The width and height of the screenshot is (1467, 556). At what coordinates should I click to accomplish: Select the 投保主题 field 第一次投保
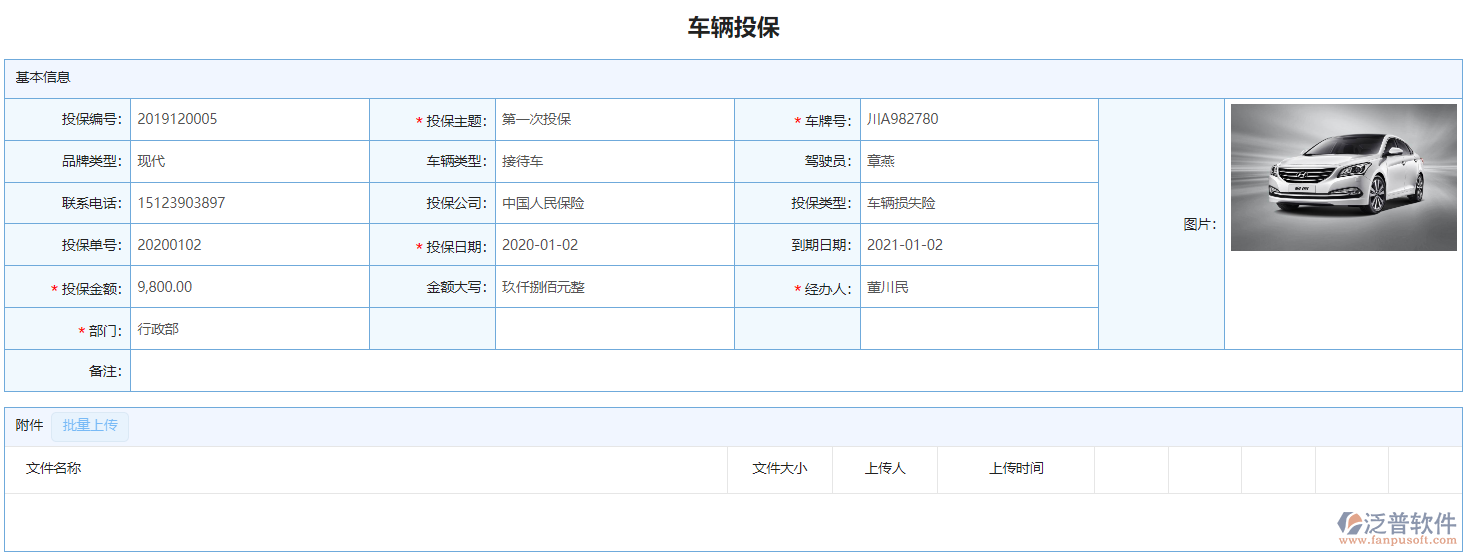(614, 119)
